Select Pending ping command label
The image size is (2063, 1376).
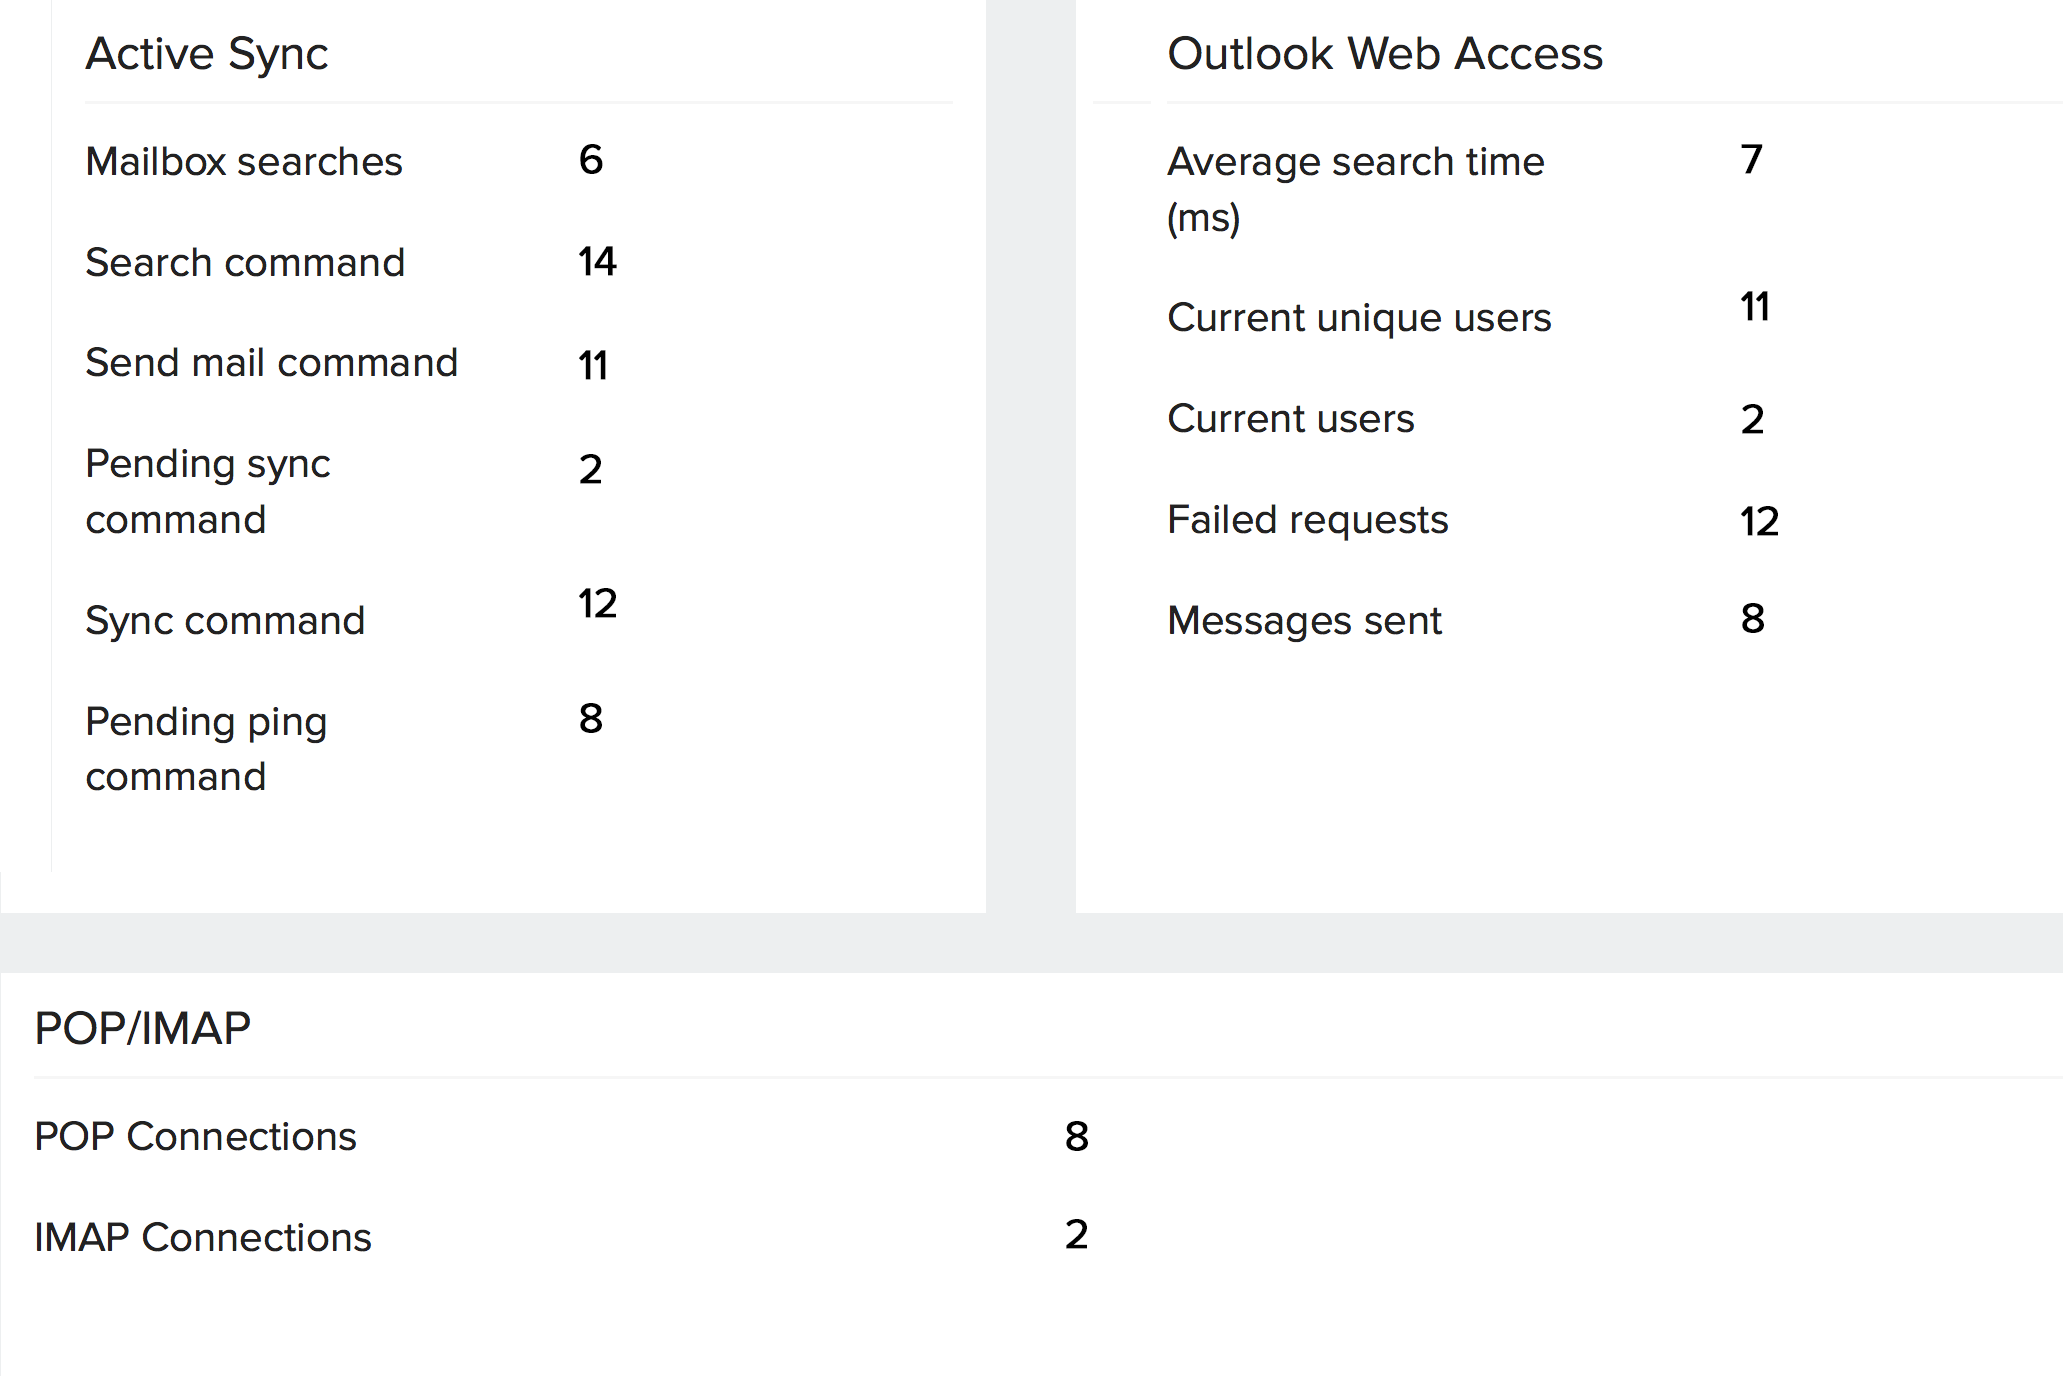tap(206, 749)
